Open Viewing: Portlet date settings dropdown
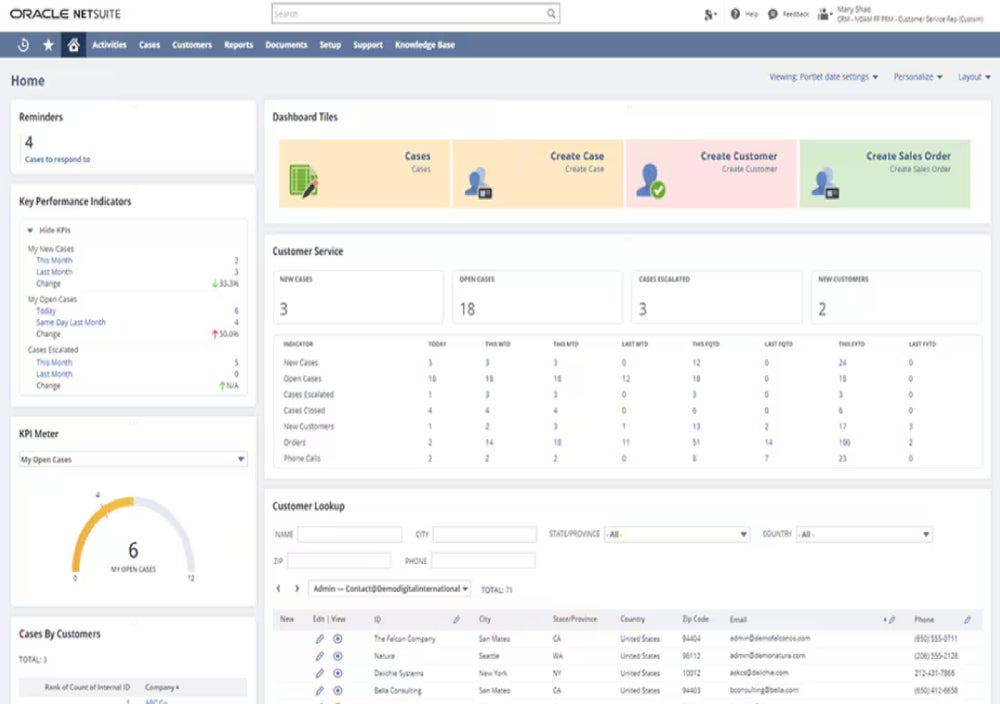This screenshot has width=1000, height=704. [823, 77]
